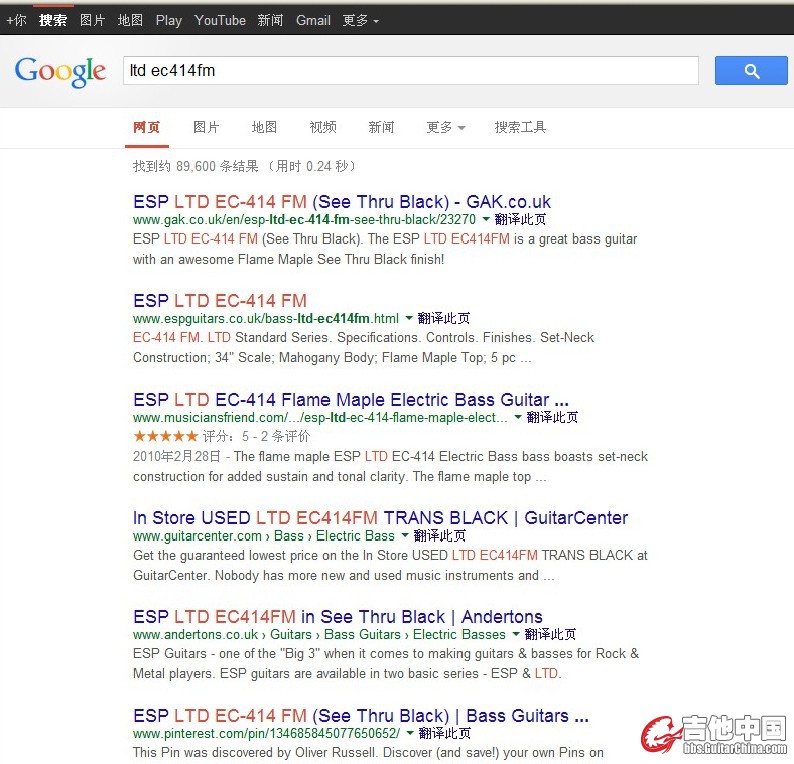Open 搜索工具 search tools
This screenshot has width=794, height=764.
520,127
